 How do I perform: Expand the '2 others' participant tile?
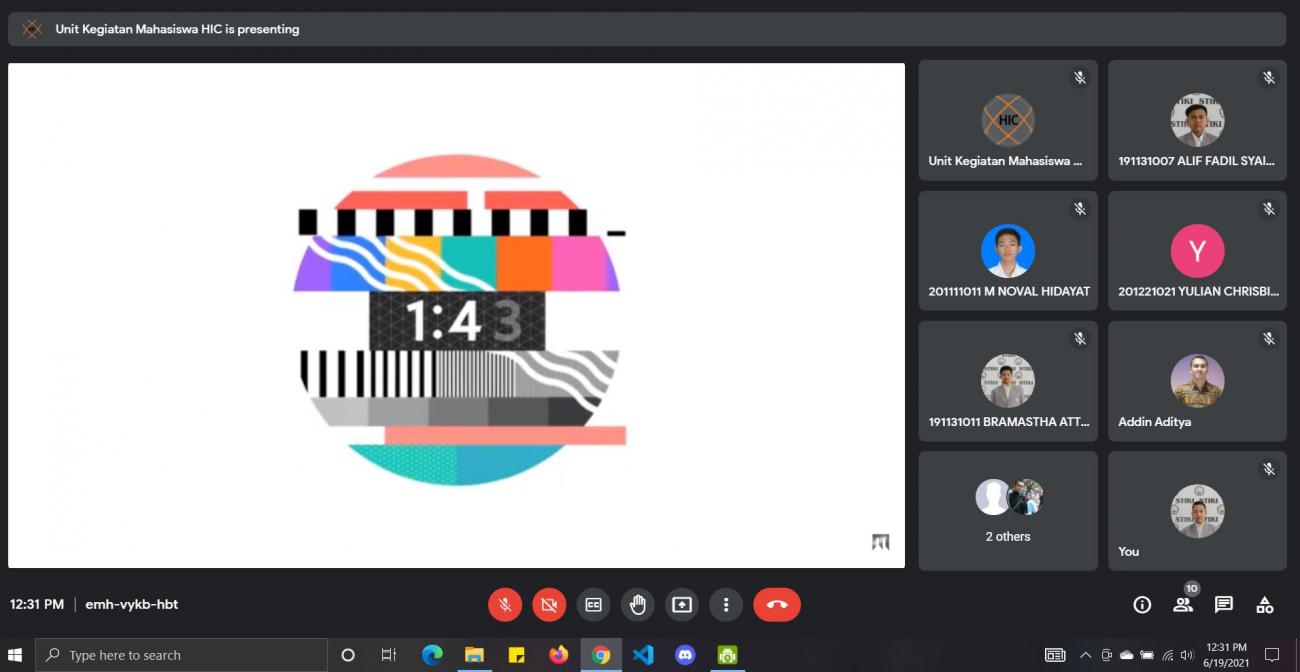tap(1008, 511)
